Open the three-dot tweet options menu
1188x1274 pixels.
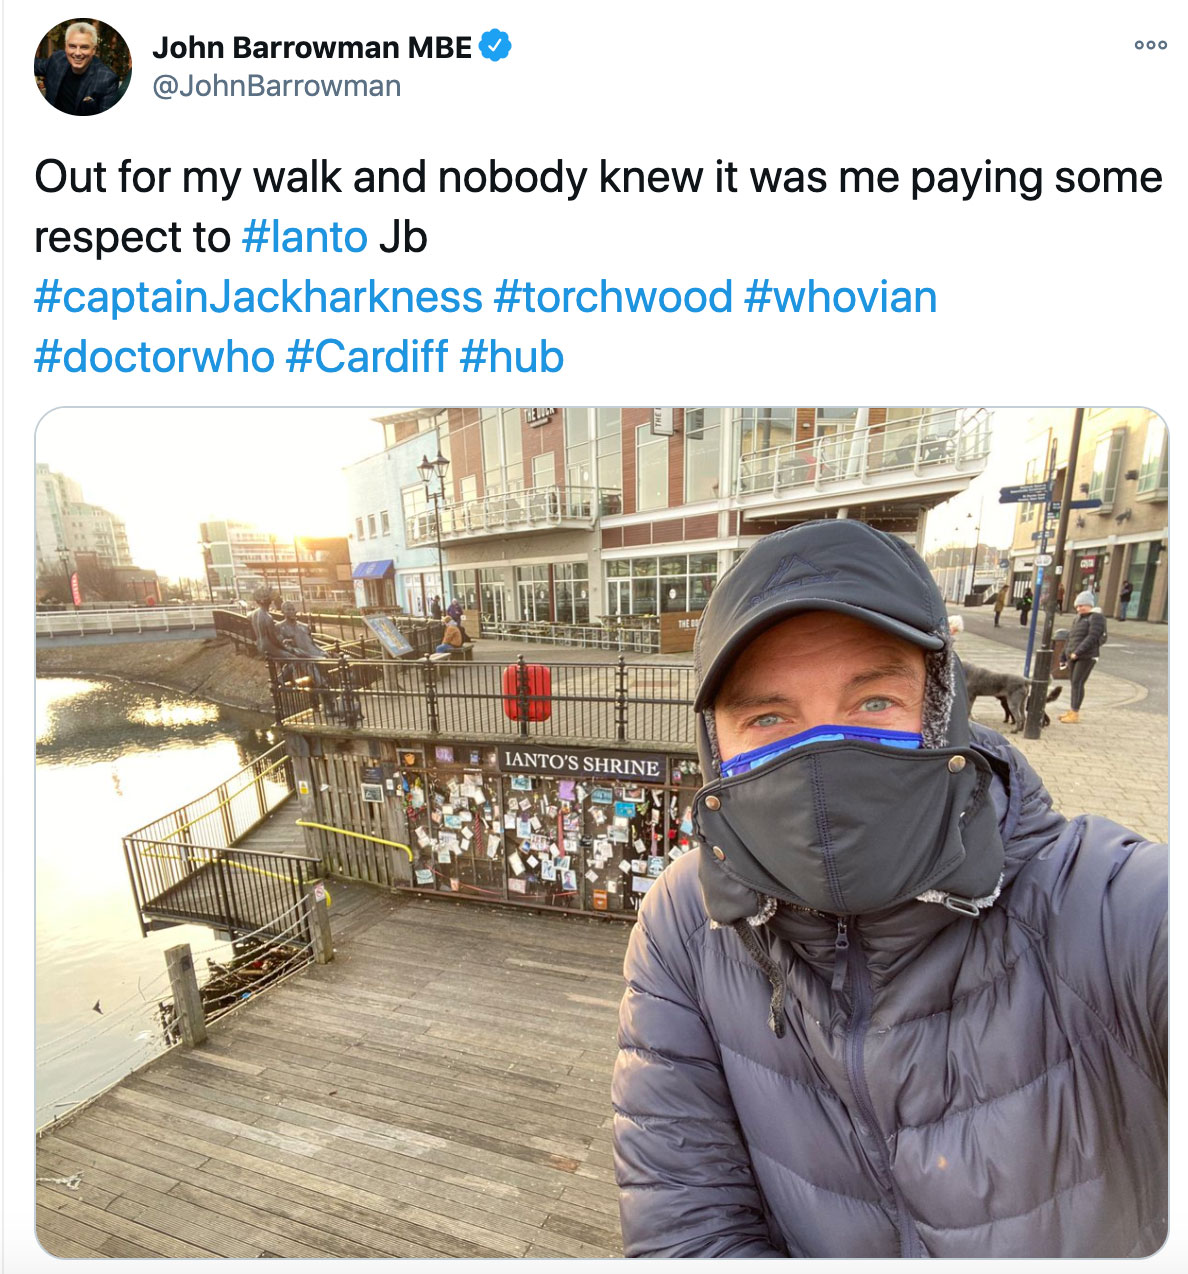pyautogui.click(x=1150, y=45)
